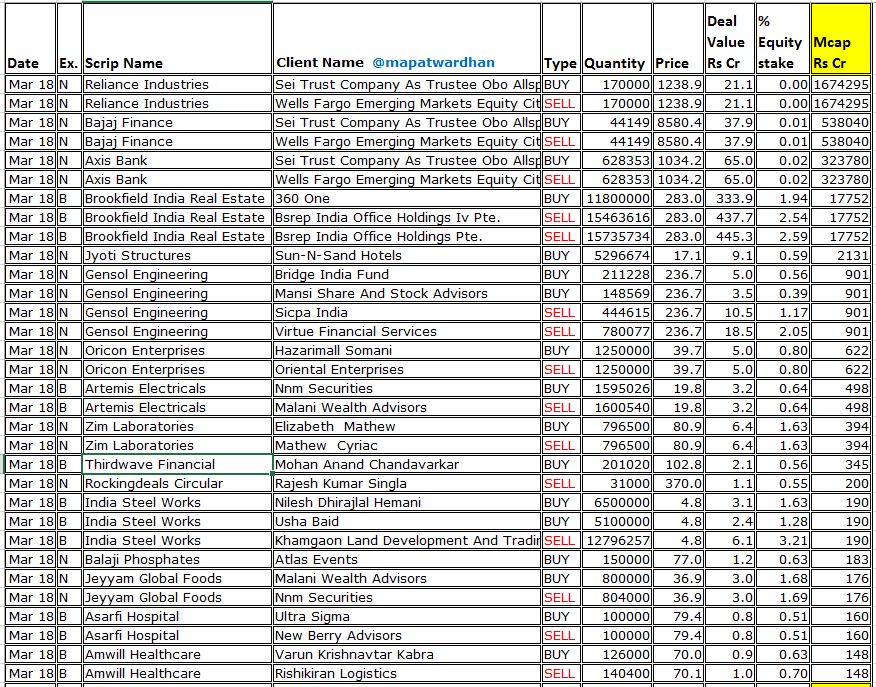The height and width of the screenshot is (687, 876).
Task: Click the Mcap Rs Cr yellow header cell
Action: [x=840, y=39]
